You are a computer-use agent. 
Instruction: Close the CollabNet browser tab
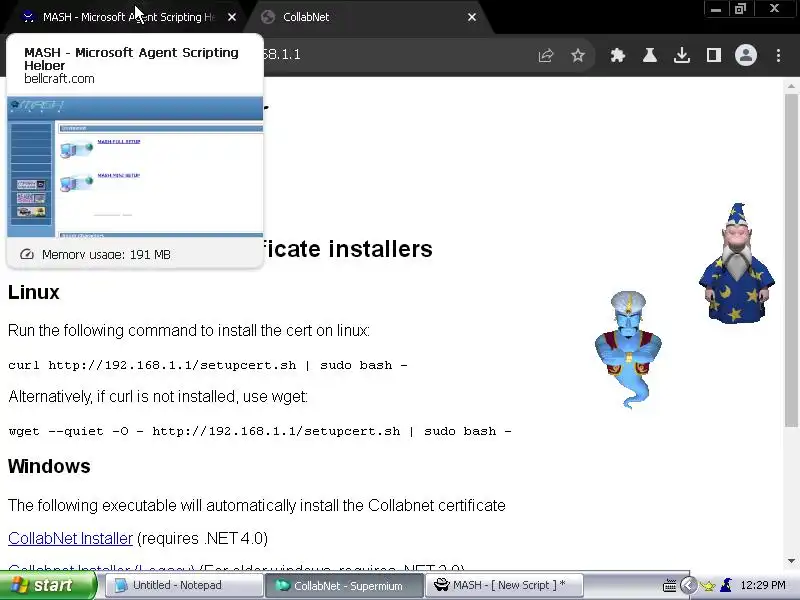pyautogui.click(x=472, y=17)
